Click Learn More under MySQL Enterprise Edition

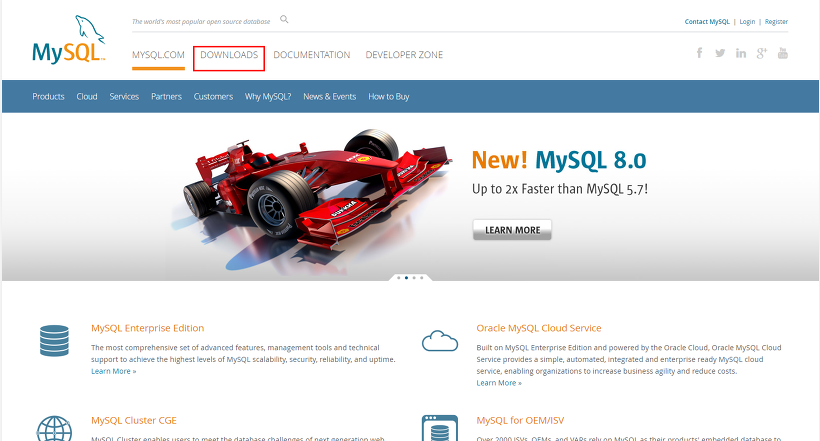pos(113,371)
